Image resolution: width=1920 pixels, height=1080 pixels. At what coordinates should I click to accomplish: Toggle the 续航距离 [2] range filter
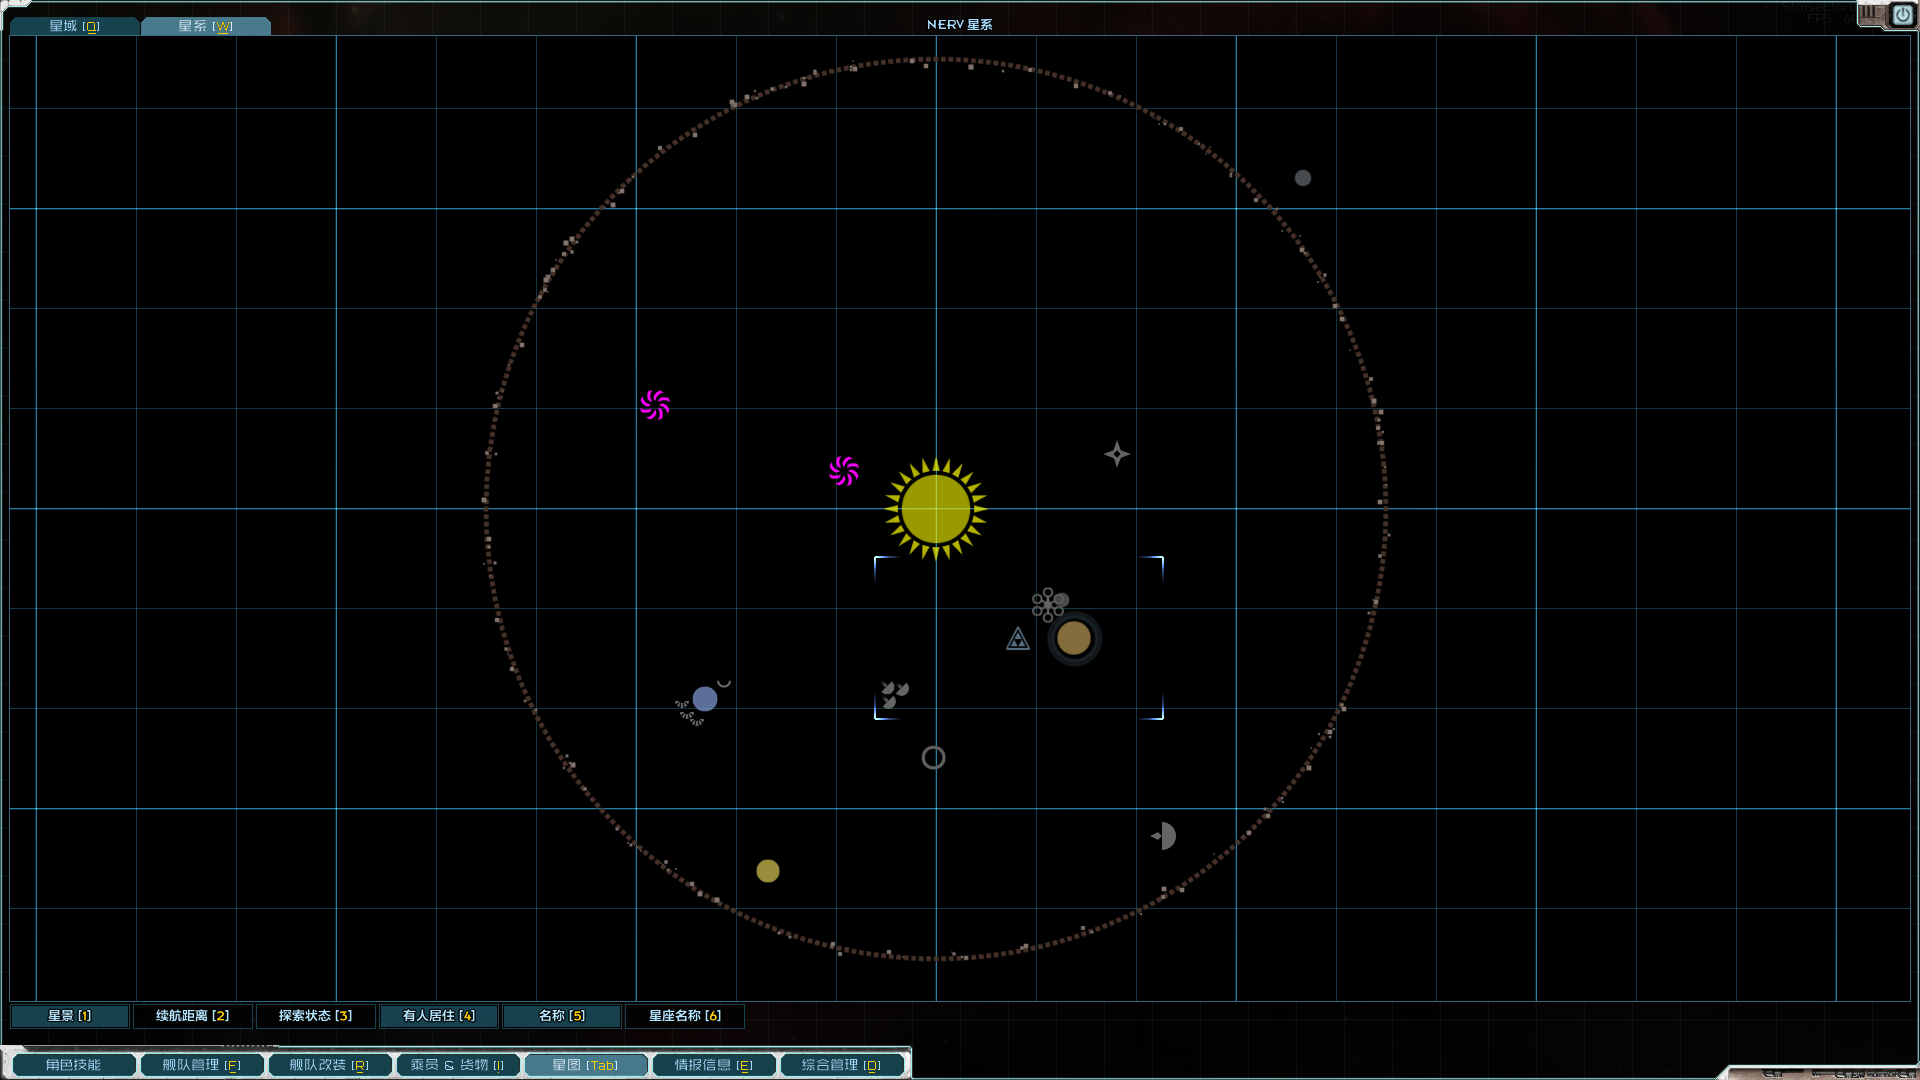(x=192, y=1016)
